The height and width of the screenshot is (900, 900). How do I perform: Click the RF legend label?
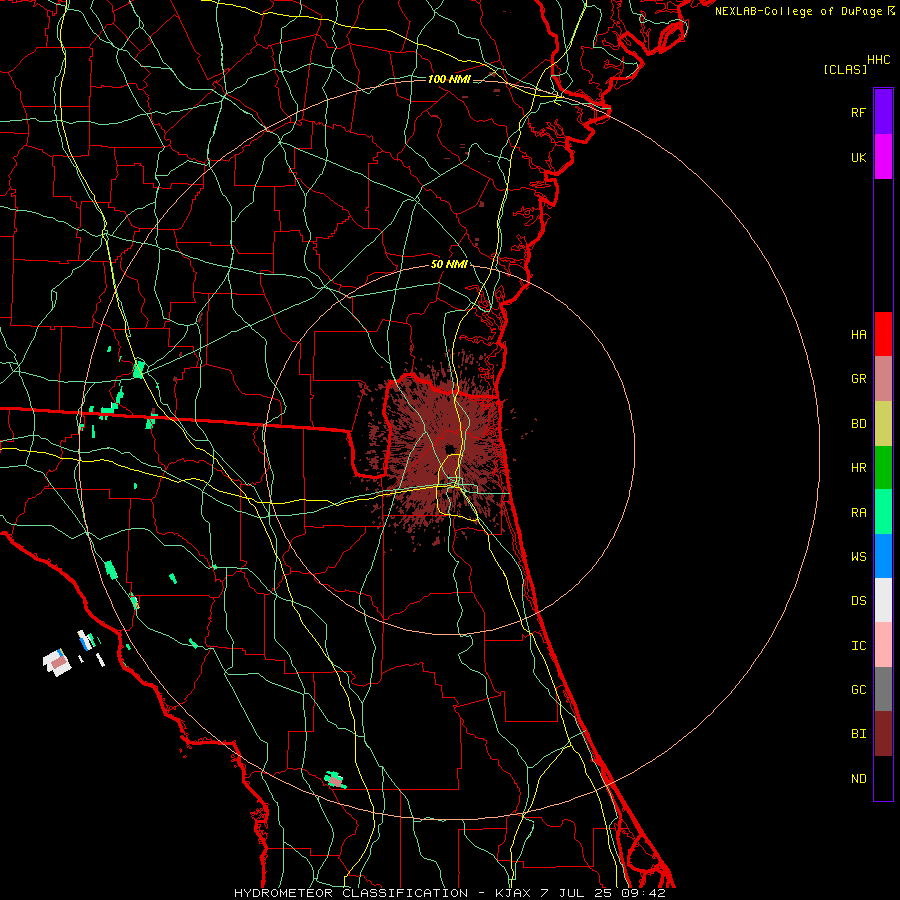[x=859, y=112]
